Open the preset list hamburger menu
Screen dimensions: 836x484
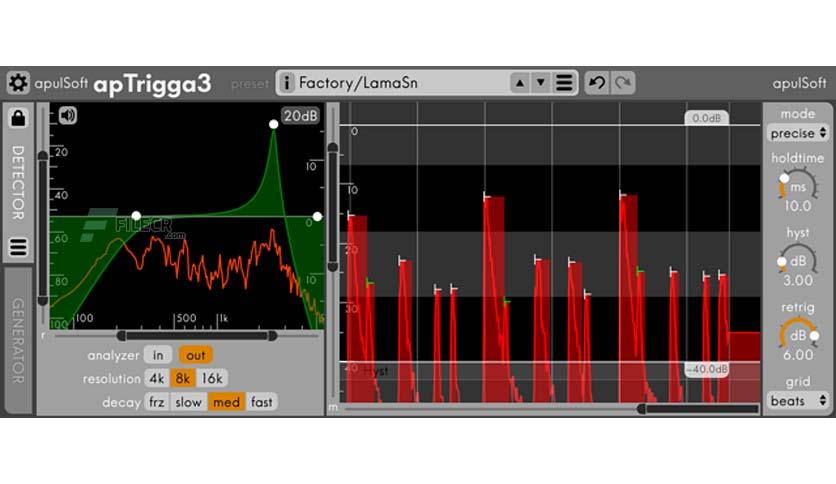coord(564,83)
